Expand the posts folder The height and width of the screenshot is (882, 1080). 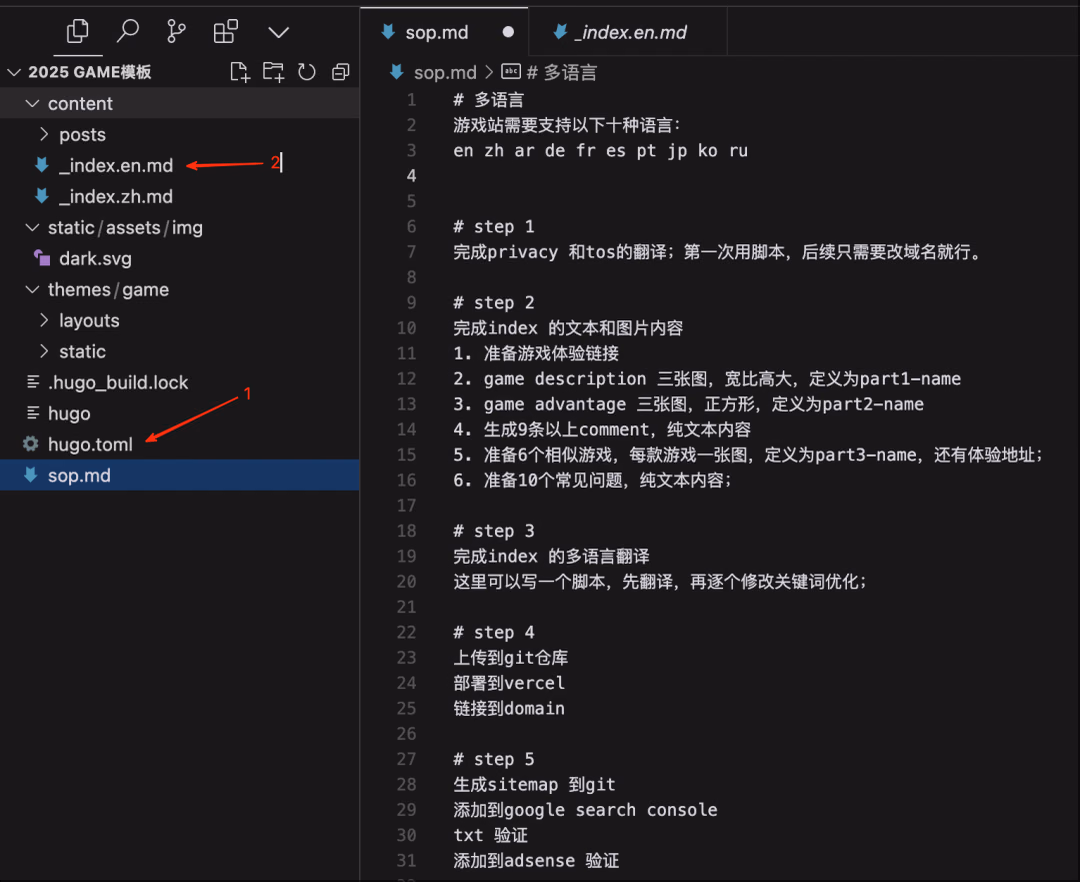click(44, 134)
